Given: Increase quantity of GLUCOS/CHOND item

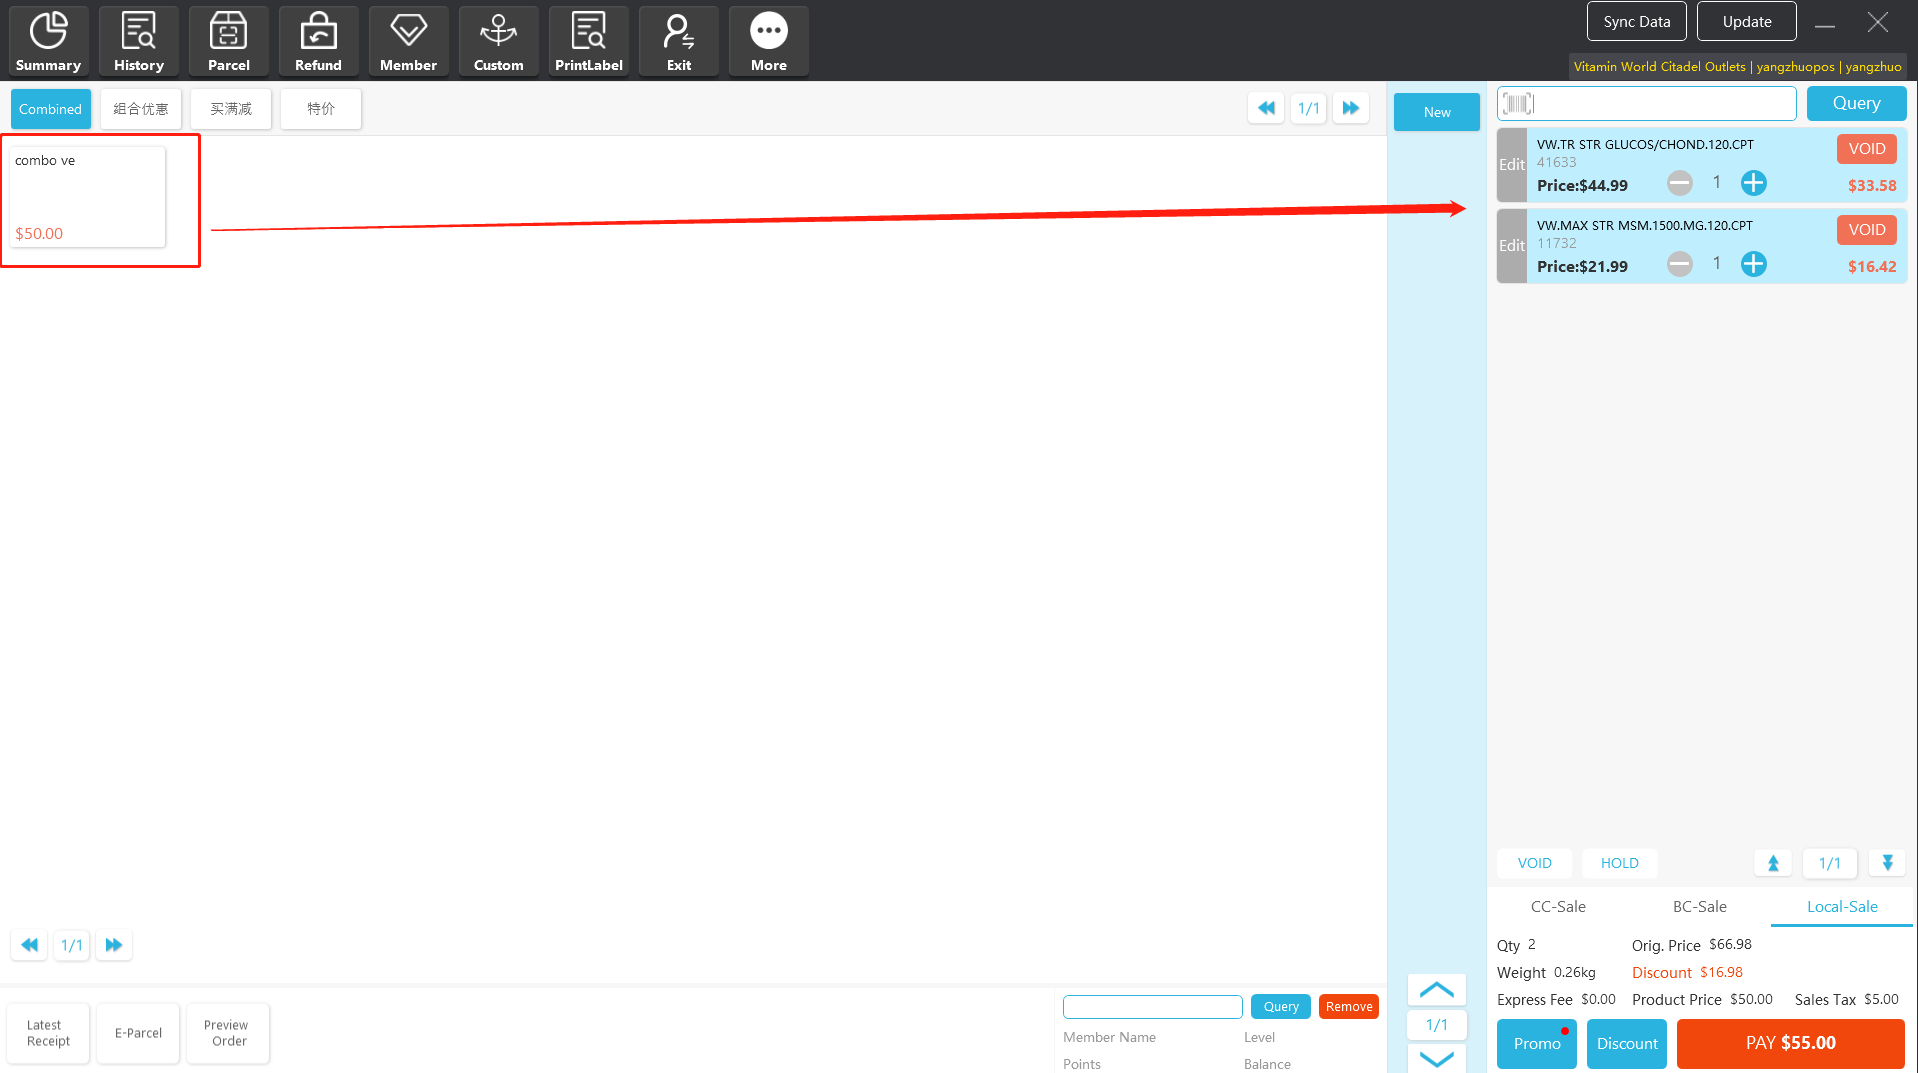Looking at the screenshot, I should [x=1753, y=183].
